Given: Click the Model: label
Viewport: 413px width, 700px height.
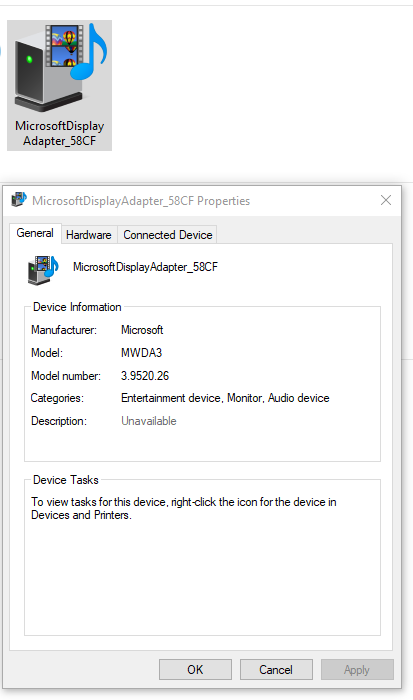Looking at the screenshot, I should coord(47,353).
